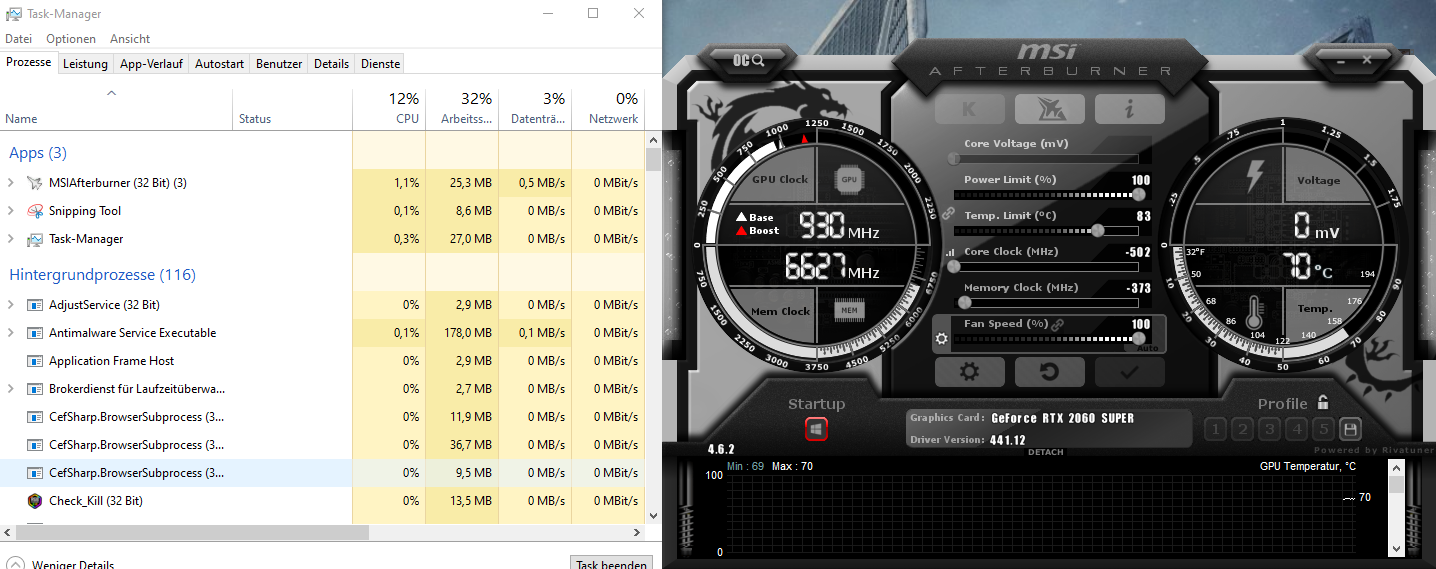1436x569 pixels.
Task: Switch to the Leistung tab
Action: 85,63
